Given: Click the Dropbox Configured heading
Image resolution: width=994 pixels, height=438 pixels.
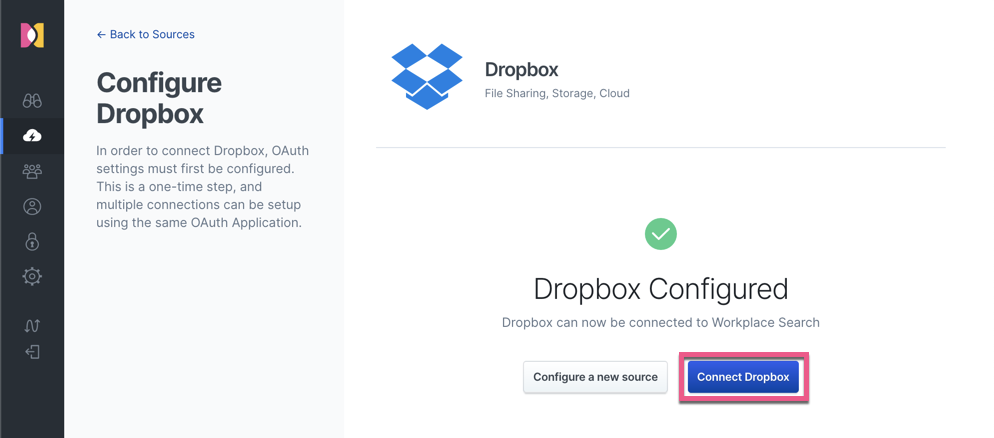Looking at the screenshot, I should pyautogui.click(x=661, y=289).
